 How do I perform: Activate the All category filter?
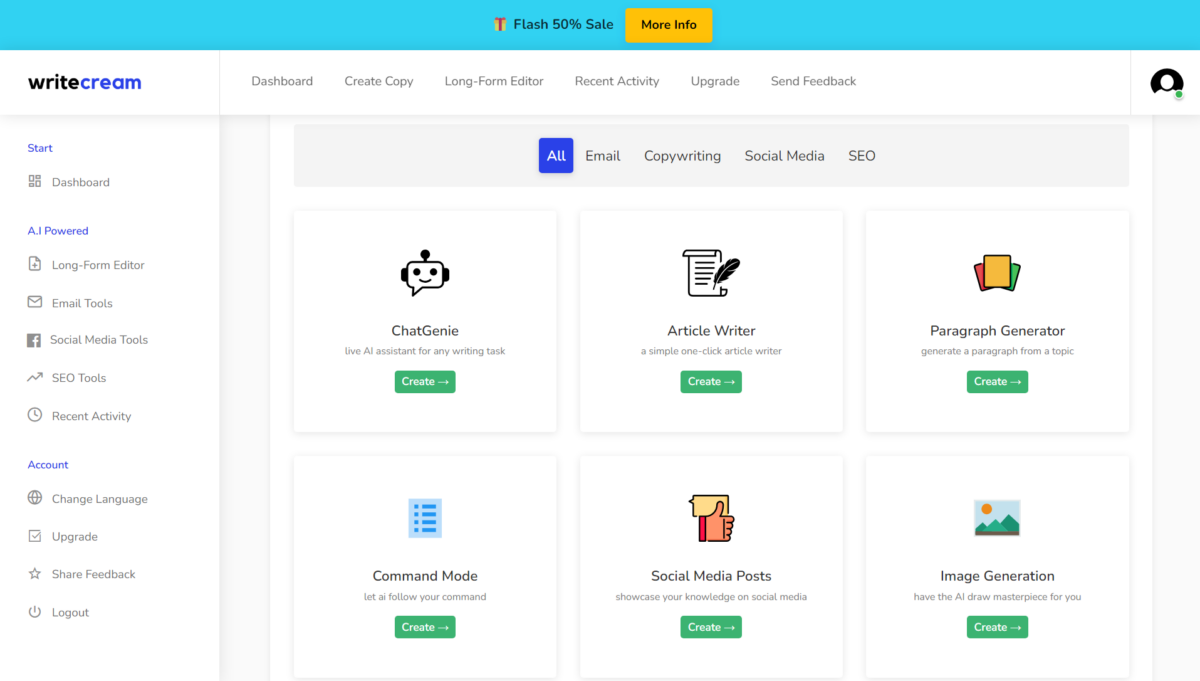click(x=556, y=155)
